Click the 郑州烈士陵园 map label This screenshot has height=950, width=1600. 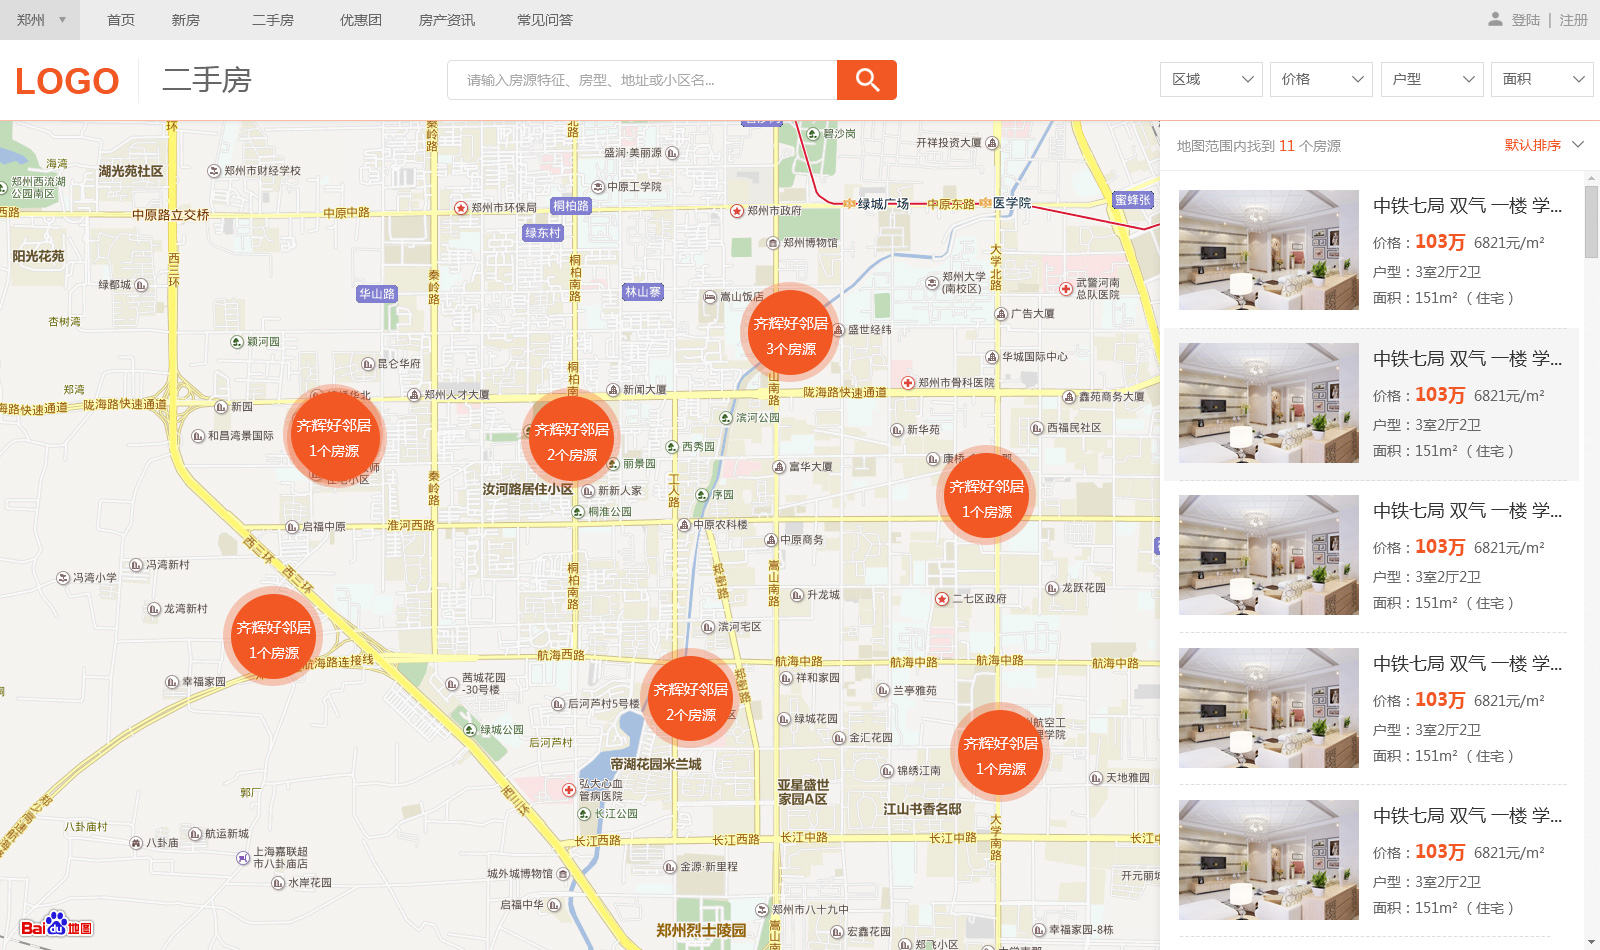tap(701, 930)
